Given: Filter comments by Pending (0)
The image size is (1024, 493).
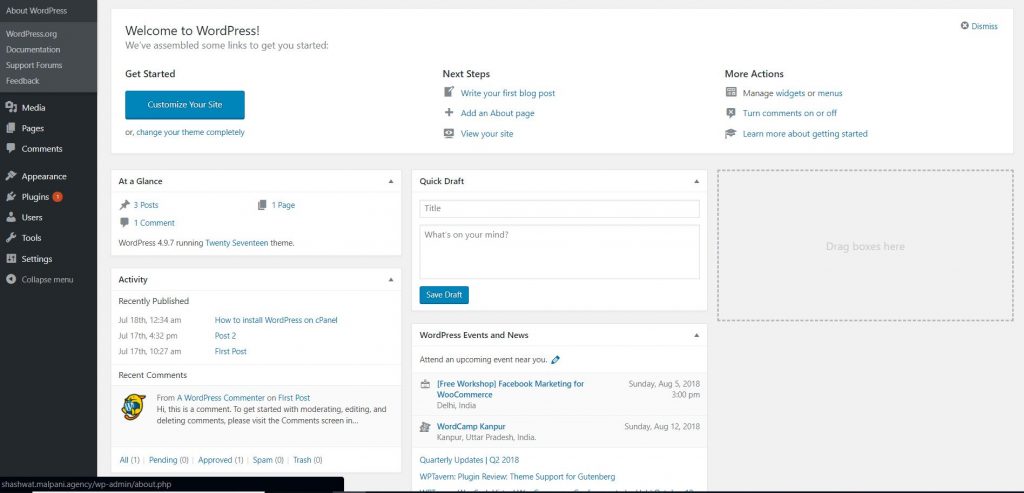Looking at the screenshot, I should coord(168,460).
